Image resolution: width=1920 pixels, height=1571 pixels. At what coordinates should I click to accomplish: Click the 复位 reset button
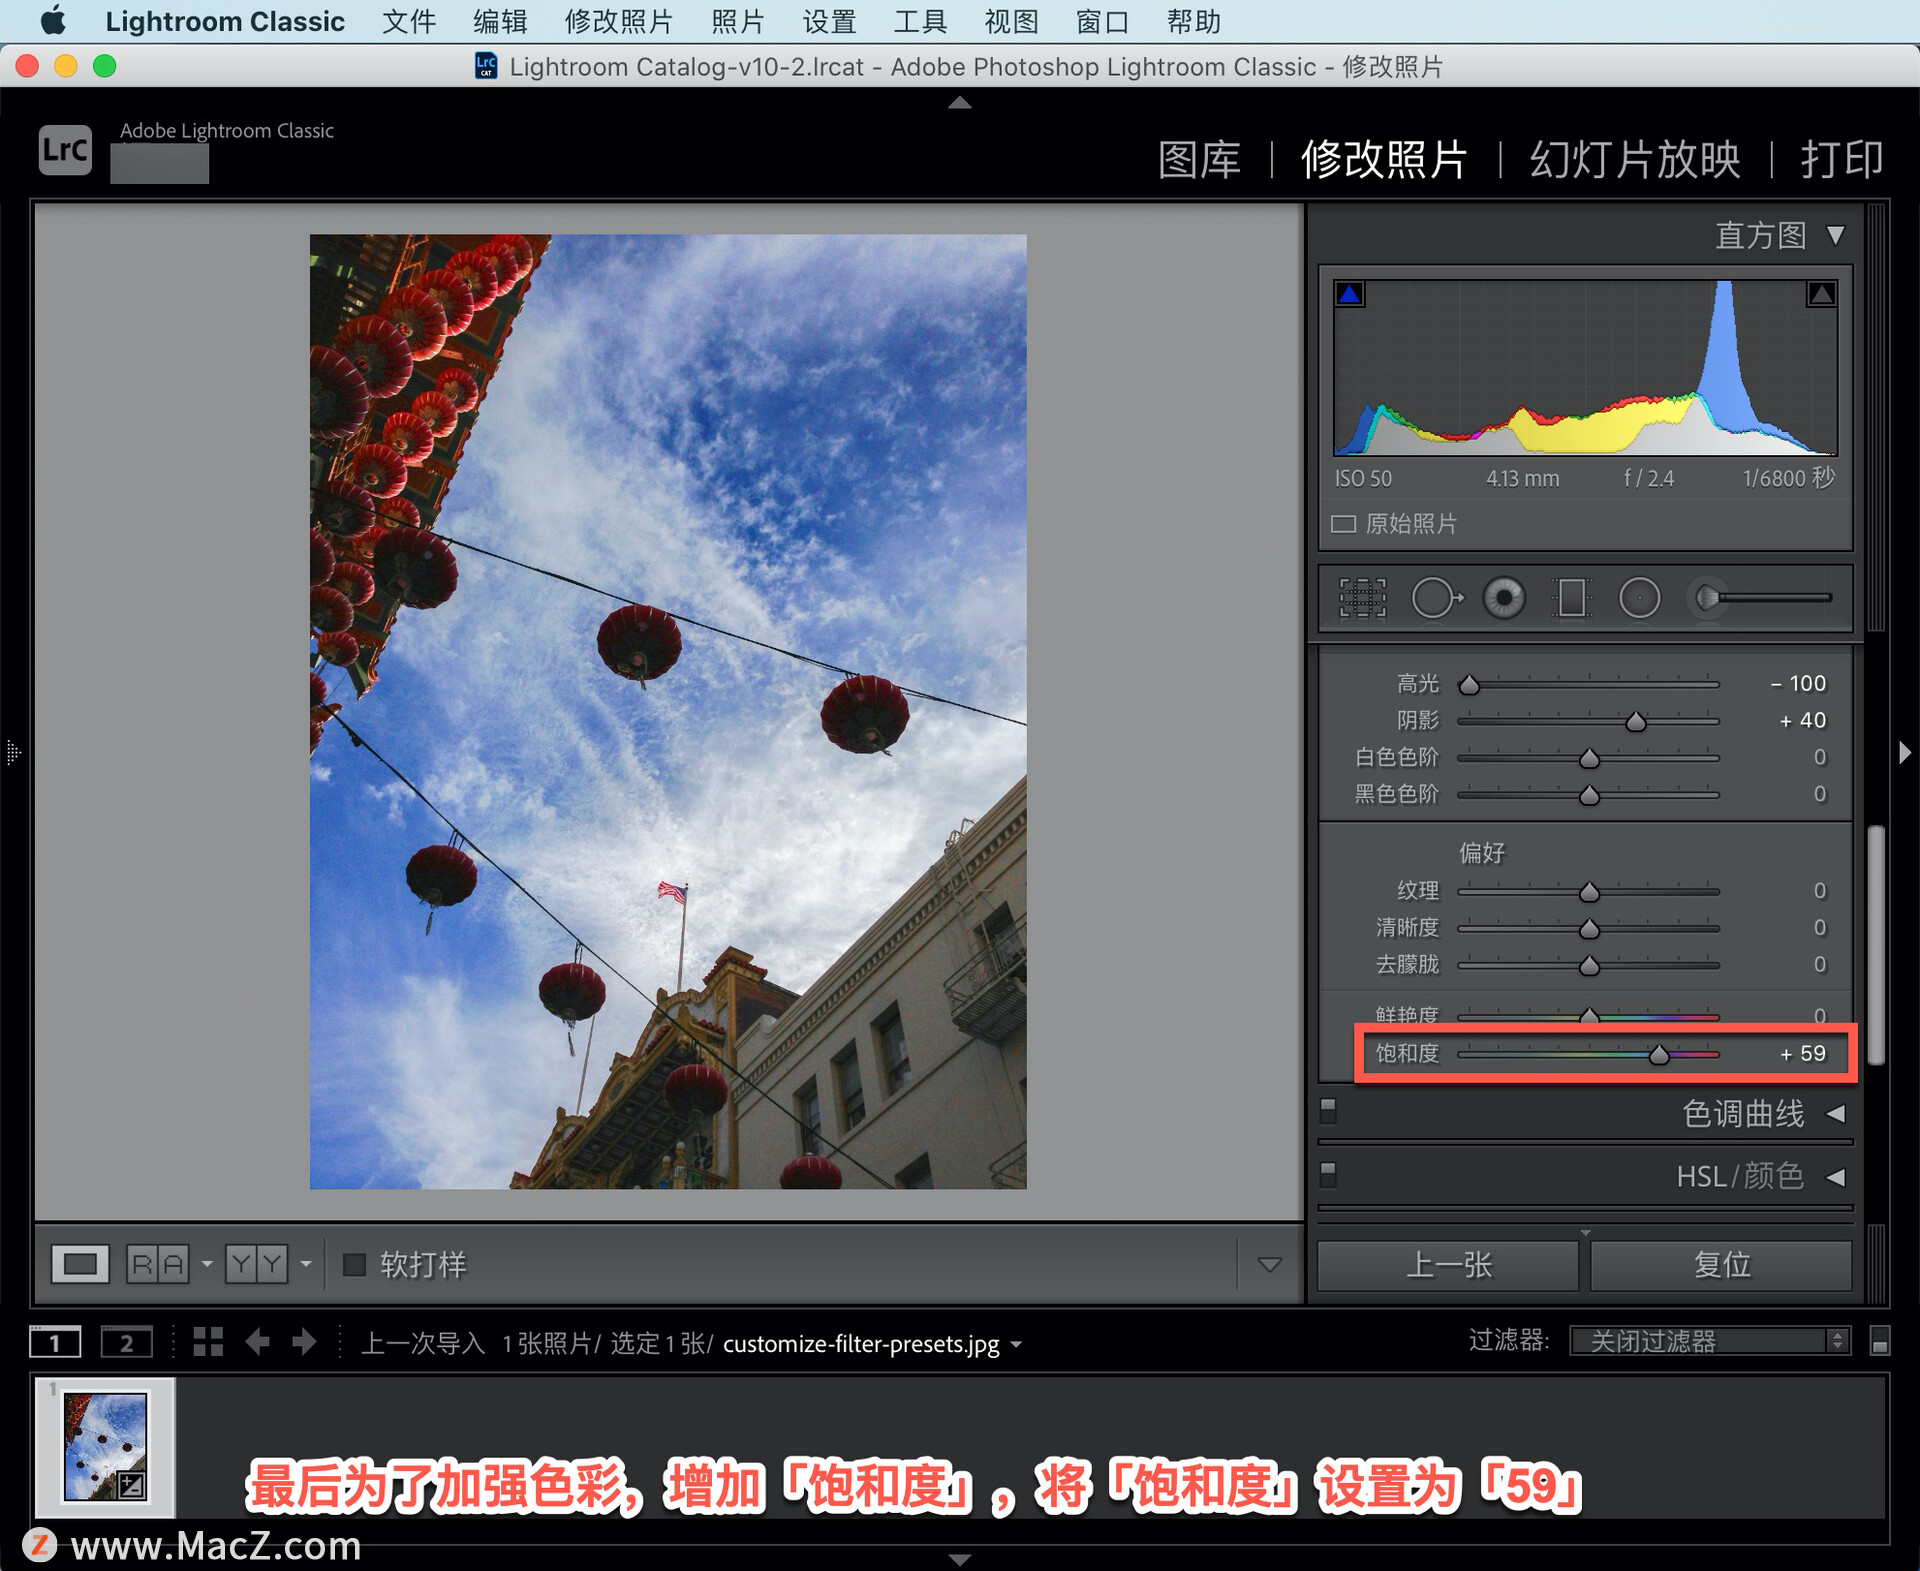point(1721,1265)
